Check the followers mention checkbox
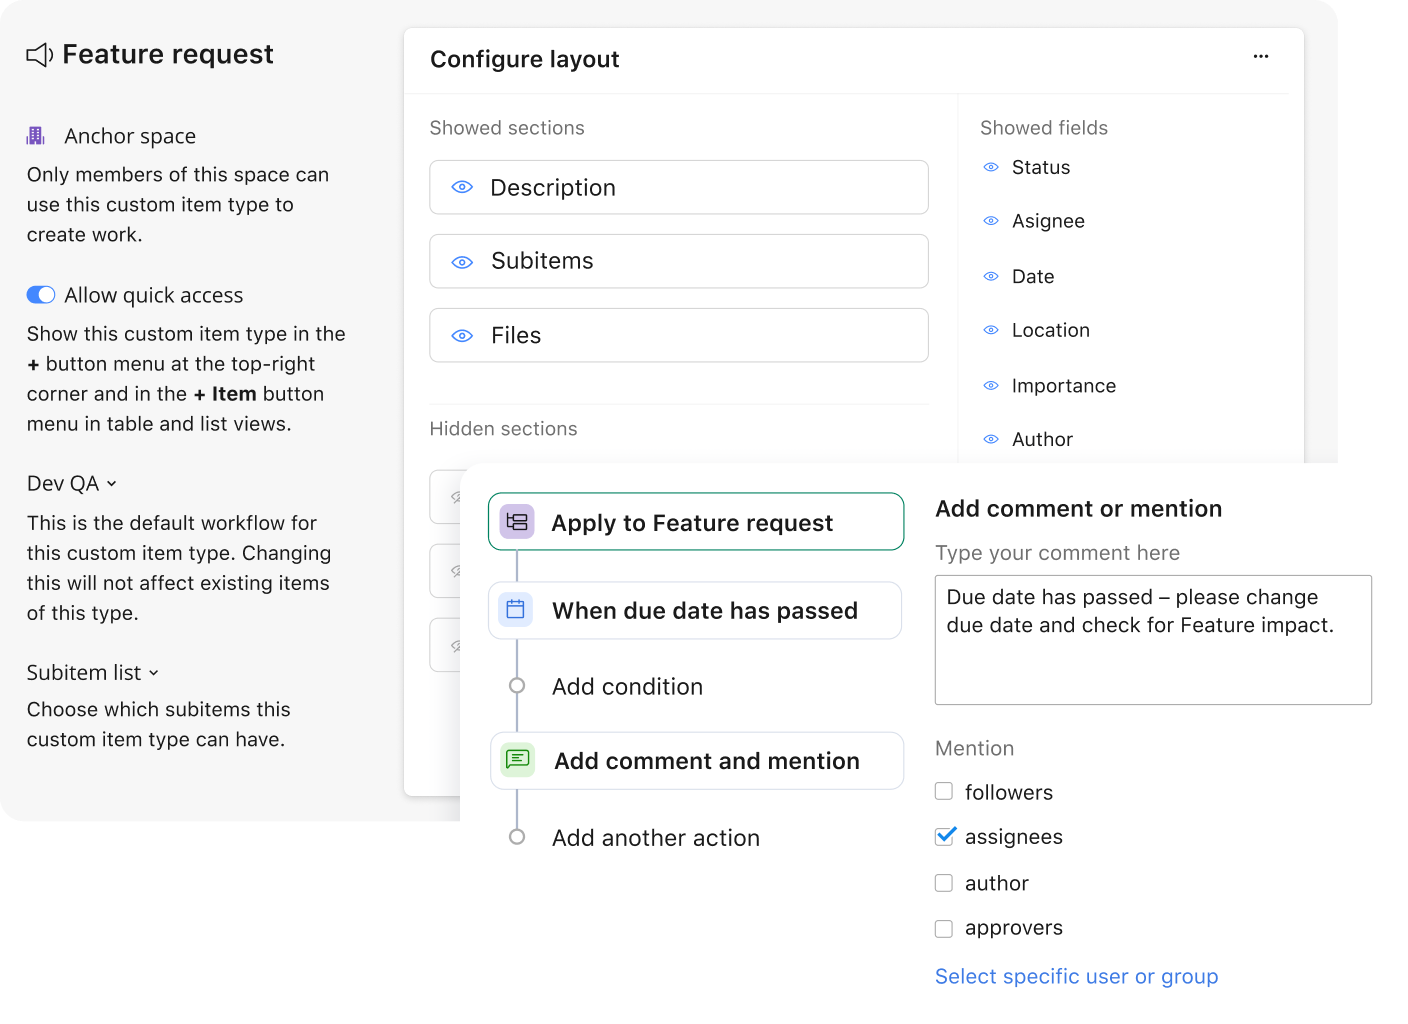This screenshot has width=1408, height=1024. tap(944, 791)
